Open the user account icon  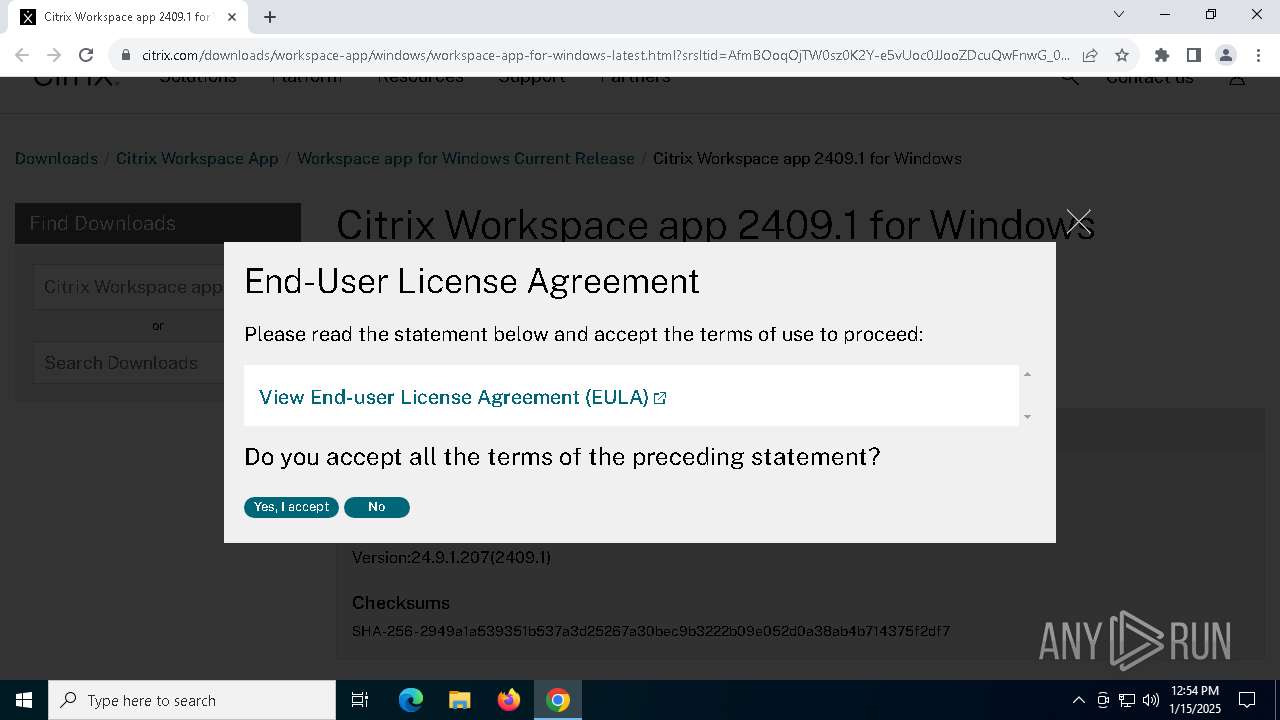click(1237, 78)
